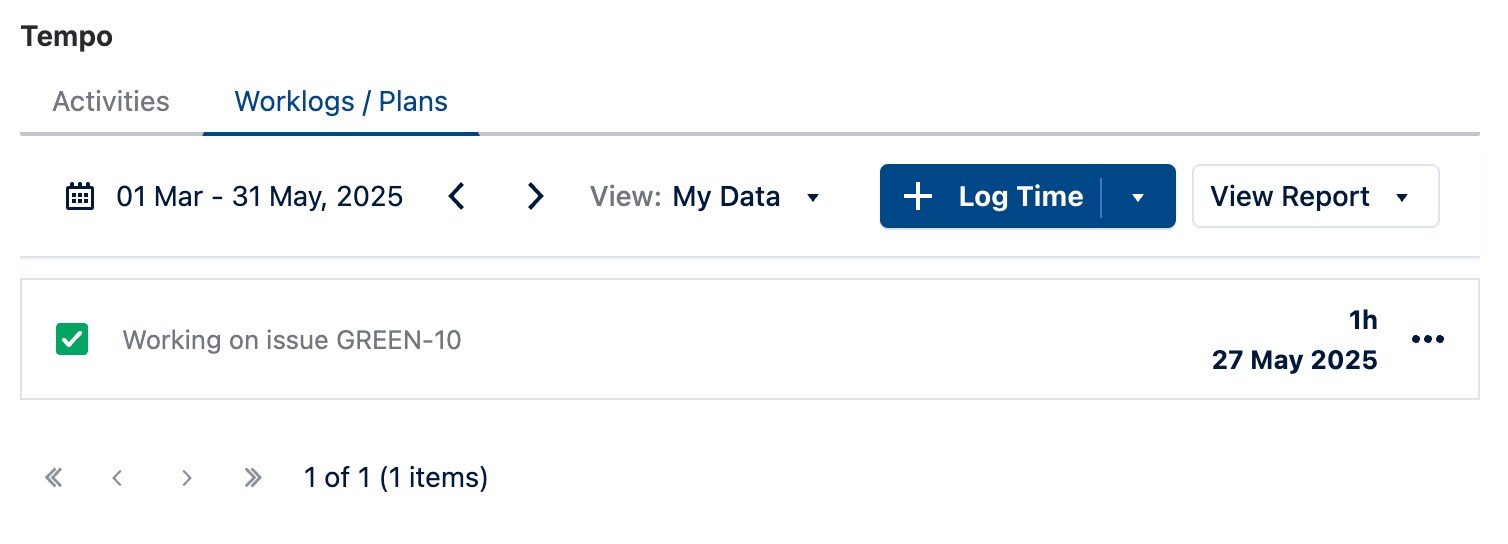Open the View Report dropdown
The image size is (1508, 544).
(x=1315, y=196)
